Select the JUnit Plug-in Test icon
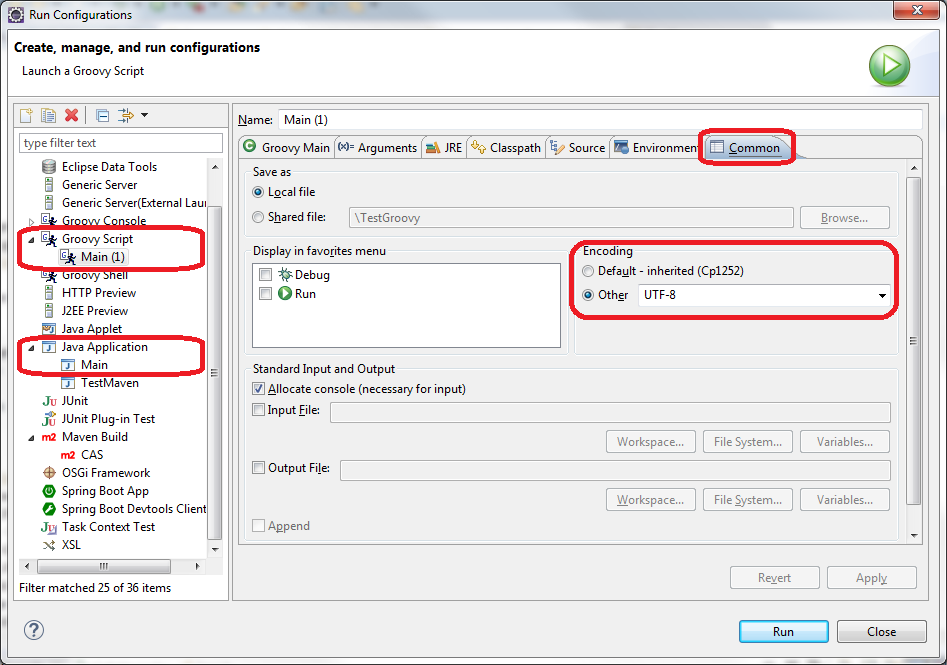This screenshot has width=947, height=665. pos(49,419)
